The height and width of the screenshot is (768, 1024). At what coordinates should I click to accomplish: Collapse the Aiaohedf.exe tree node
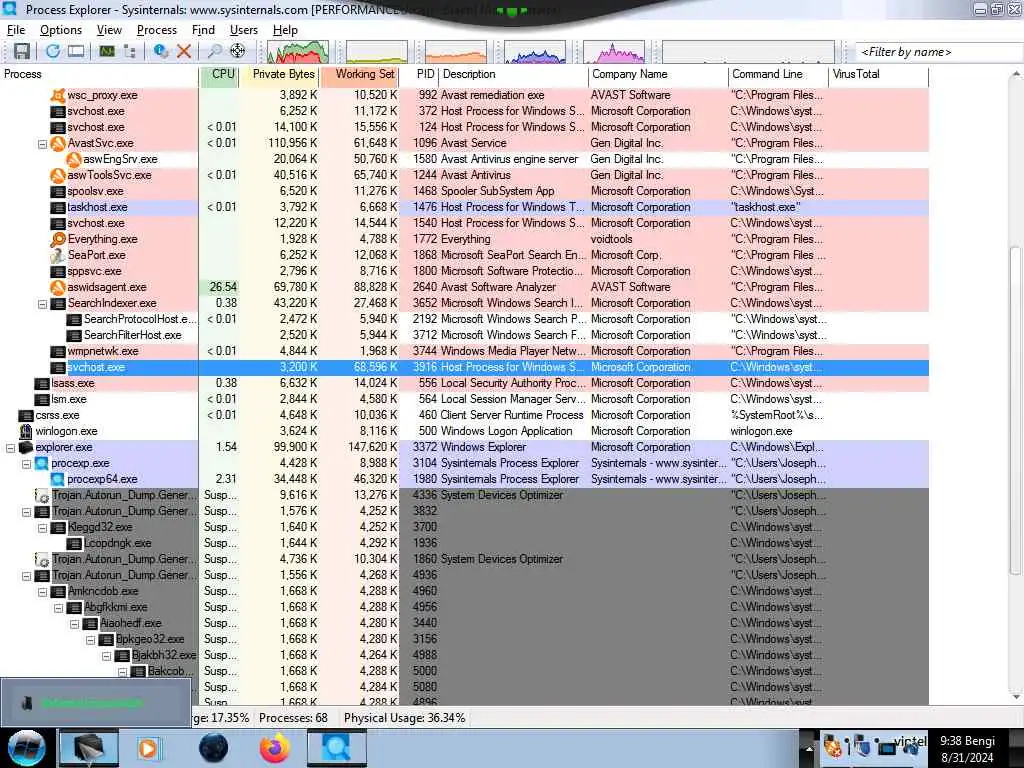(x=74, y=624)
